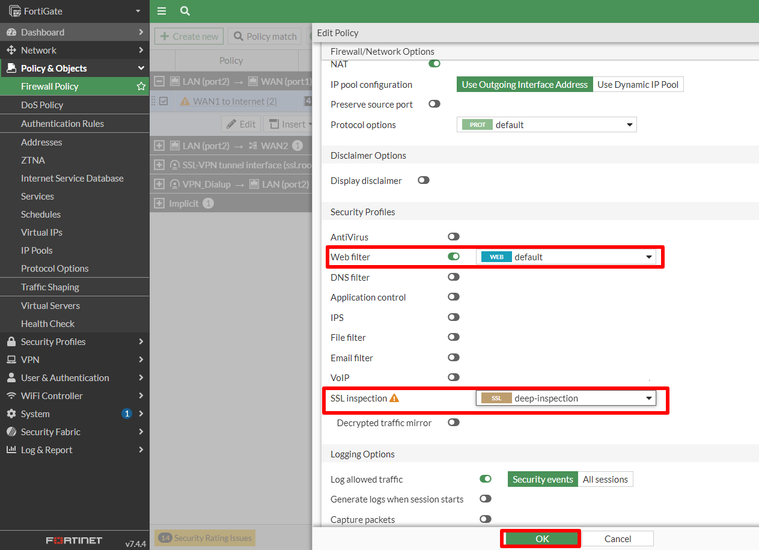The image size is (759, 550).
Task: Open the SSL inspection profile dropdown
Action: 567,398
